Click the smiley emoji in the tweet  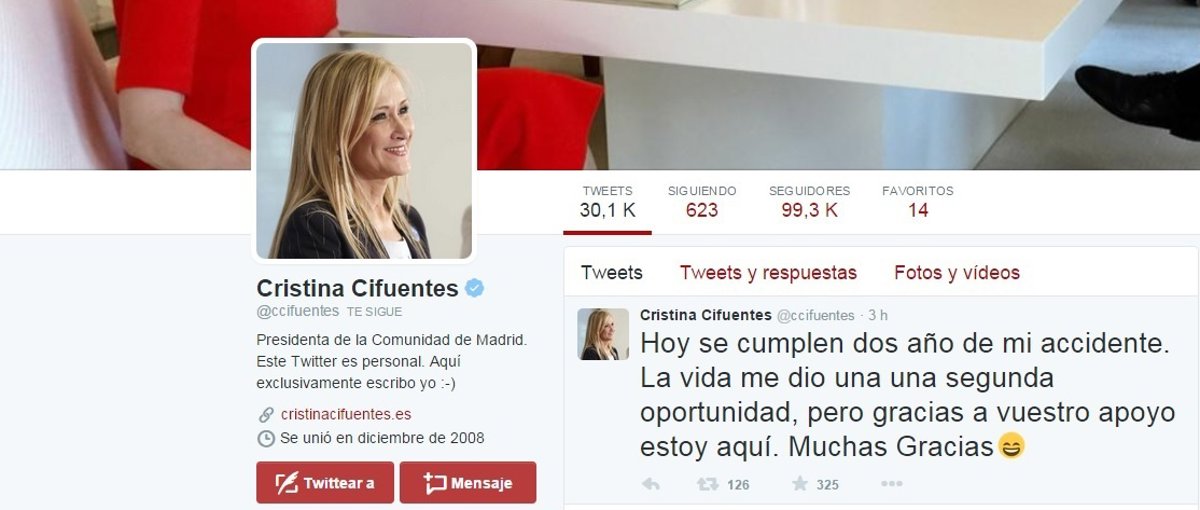tap(1011, 446)
